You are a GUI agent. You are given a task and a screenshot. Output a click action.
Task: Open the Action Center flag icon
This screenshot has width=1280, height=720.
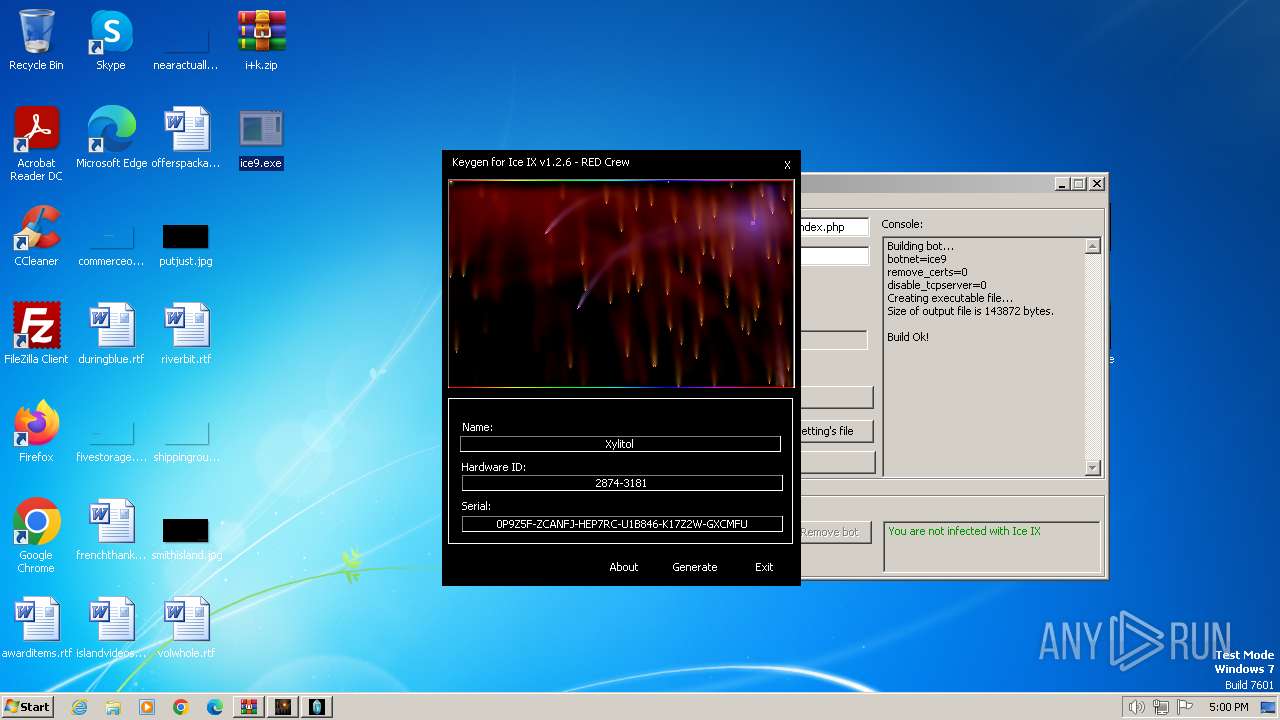(x=1185, y=707)
